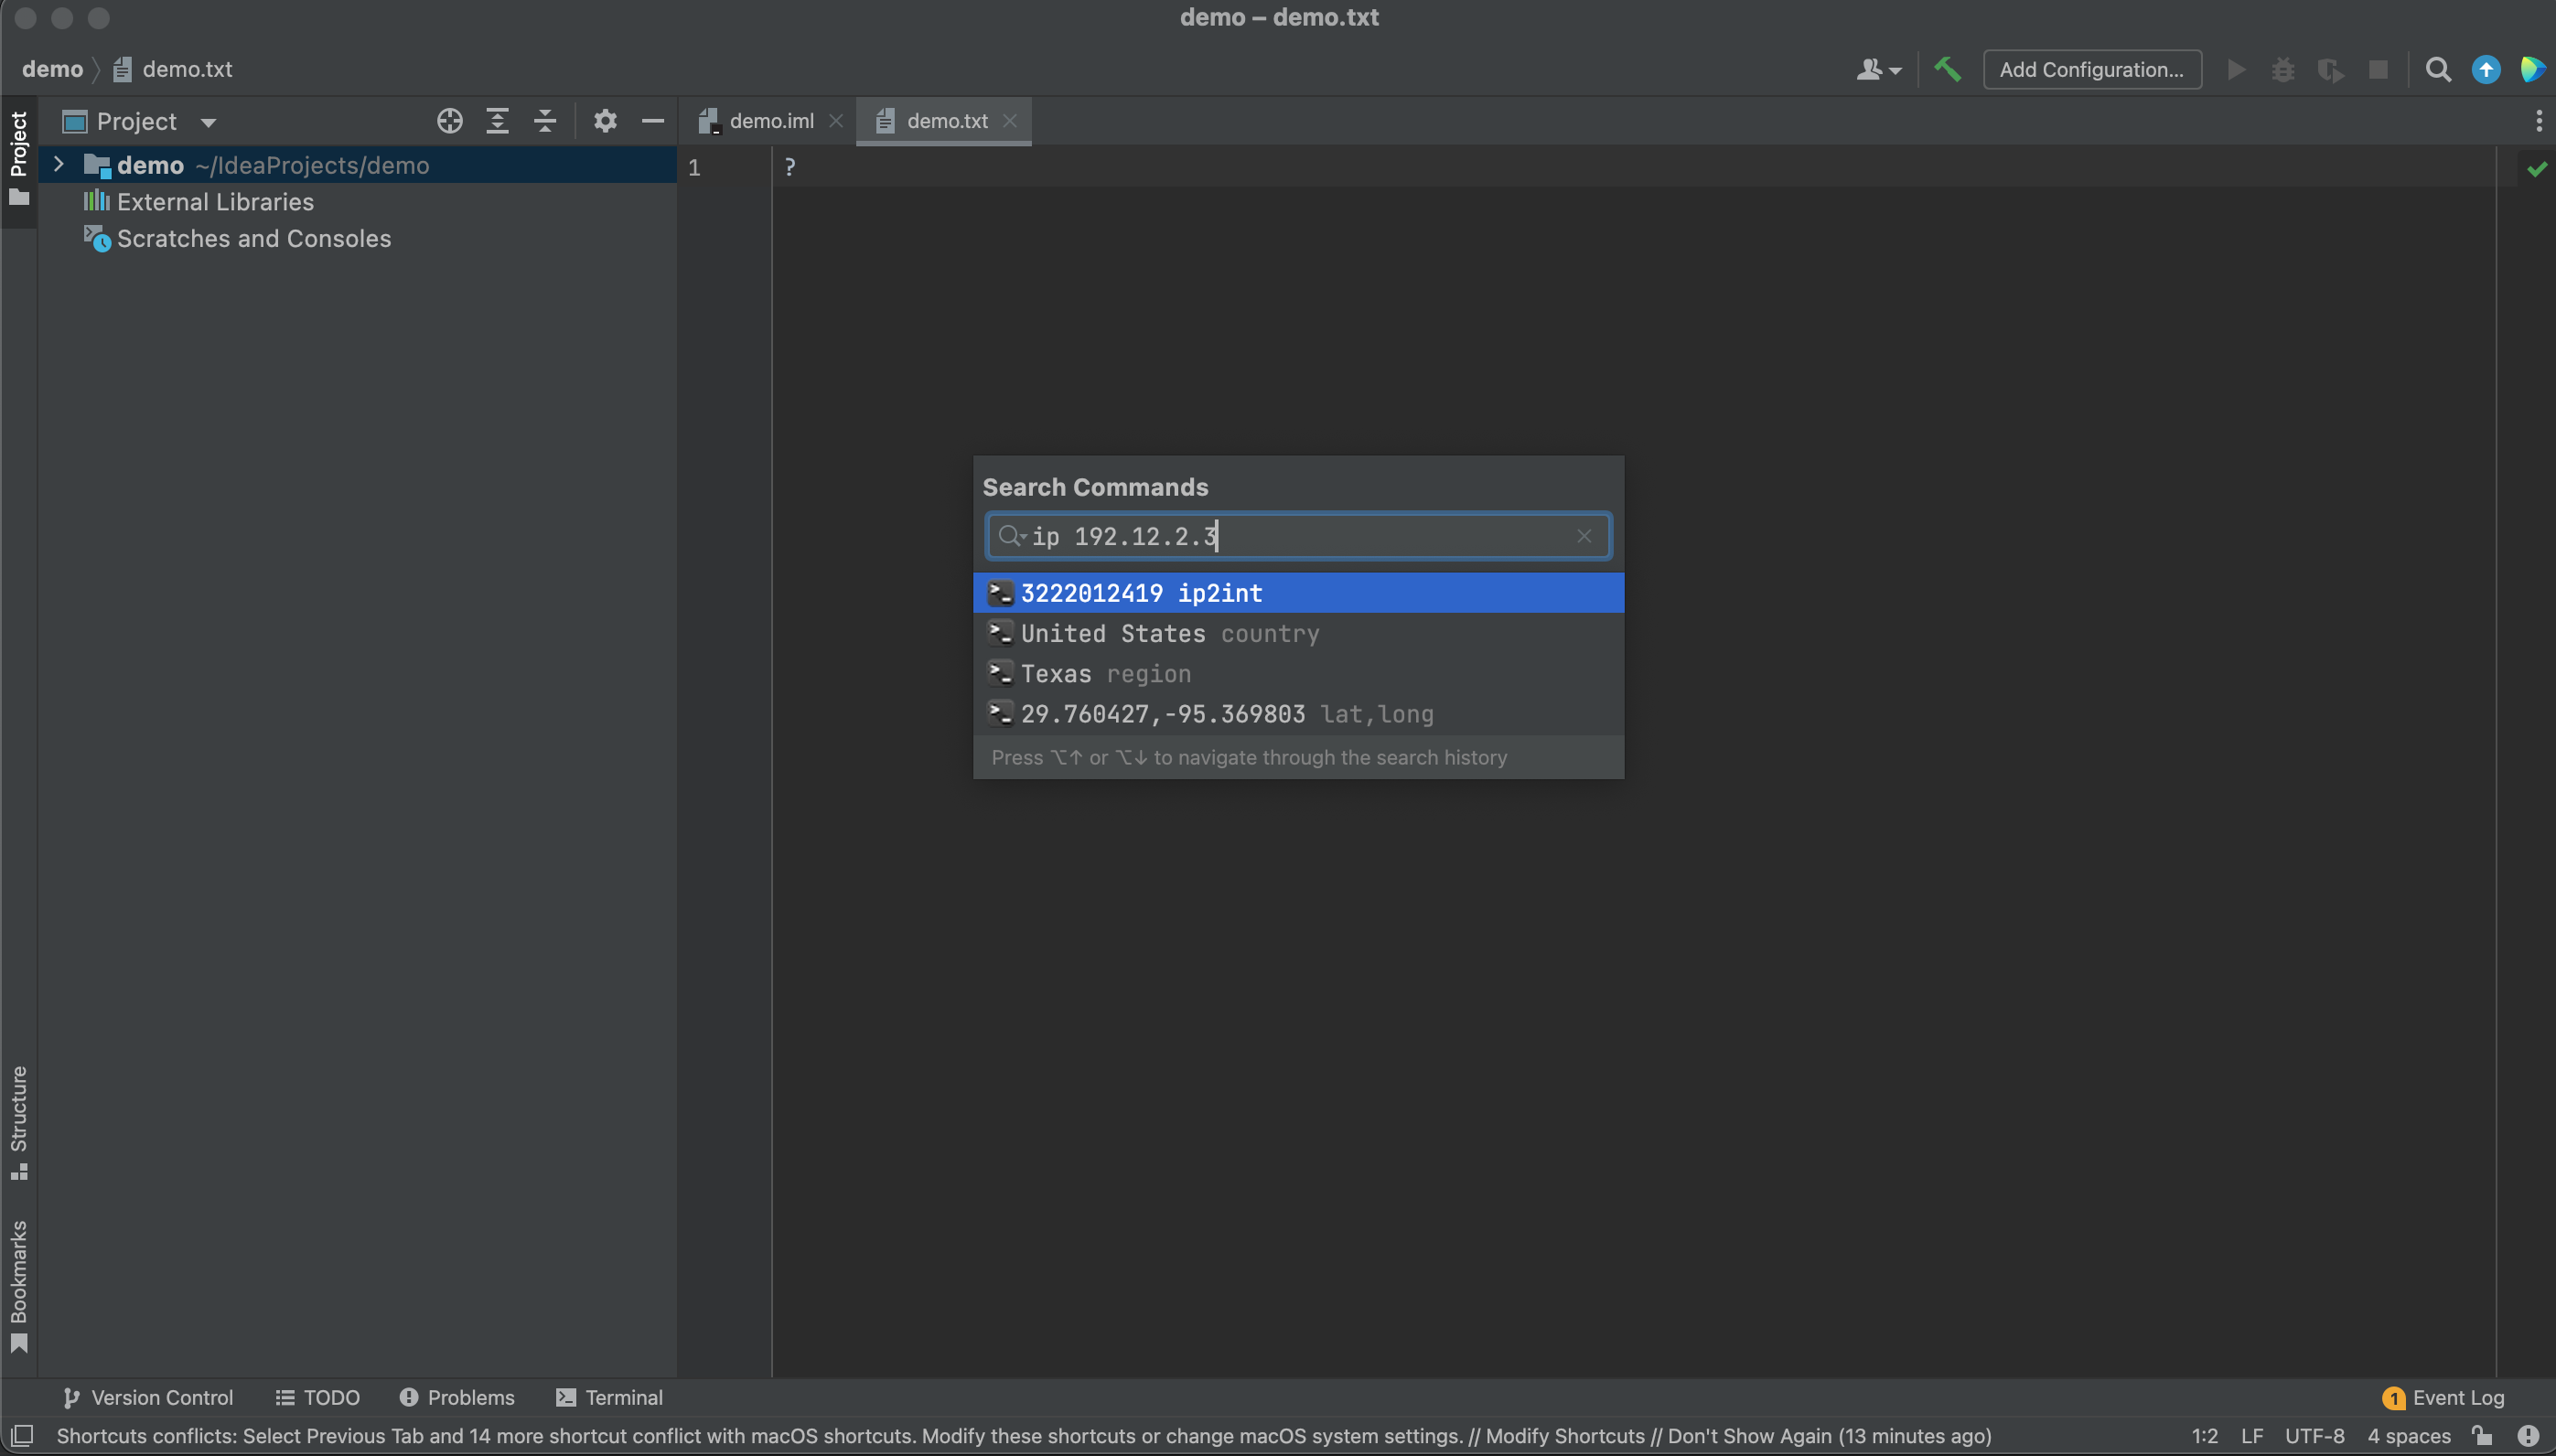
Task: Open the JetBrains Space colorful icon
Action: click(x=2532, y=69)
